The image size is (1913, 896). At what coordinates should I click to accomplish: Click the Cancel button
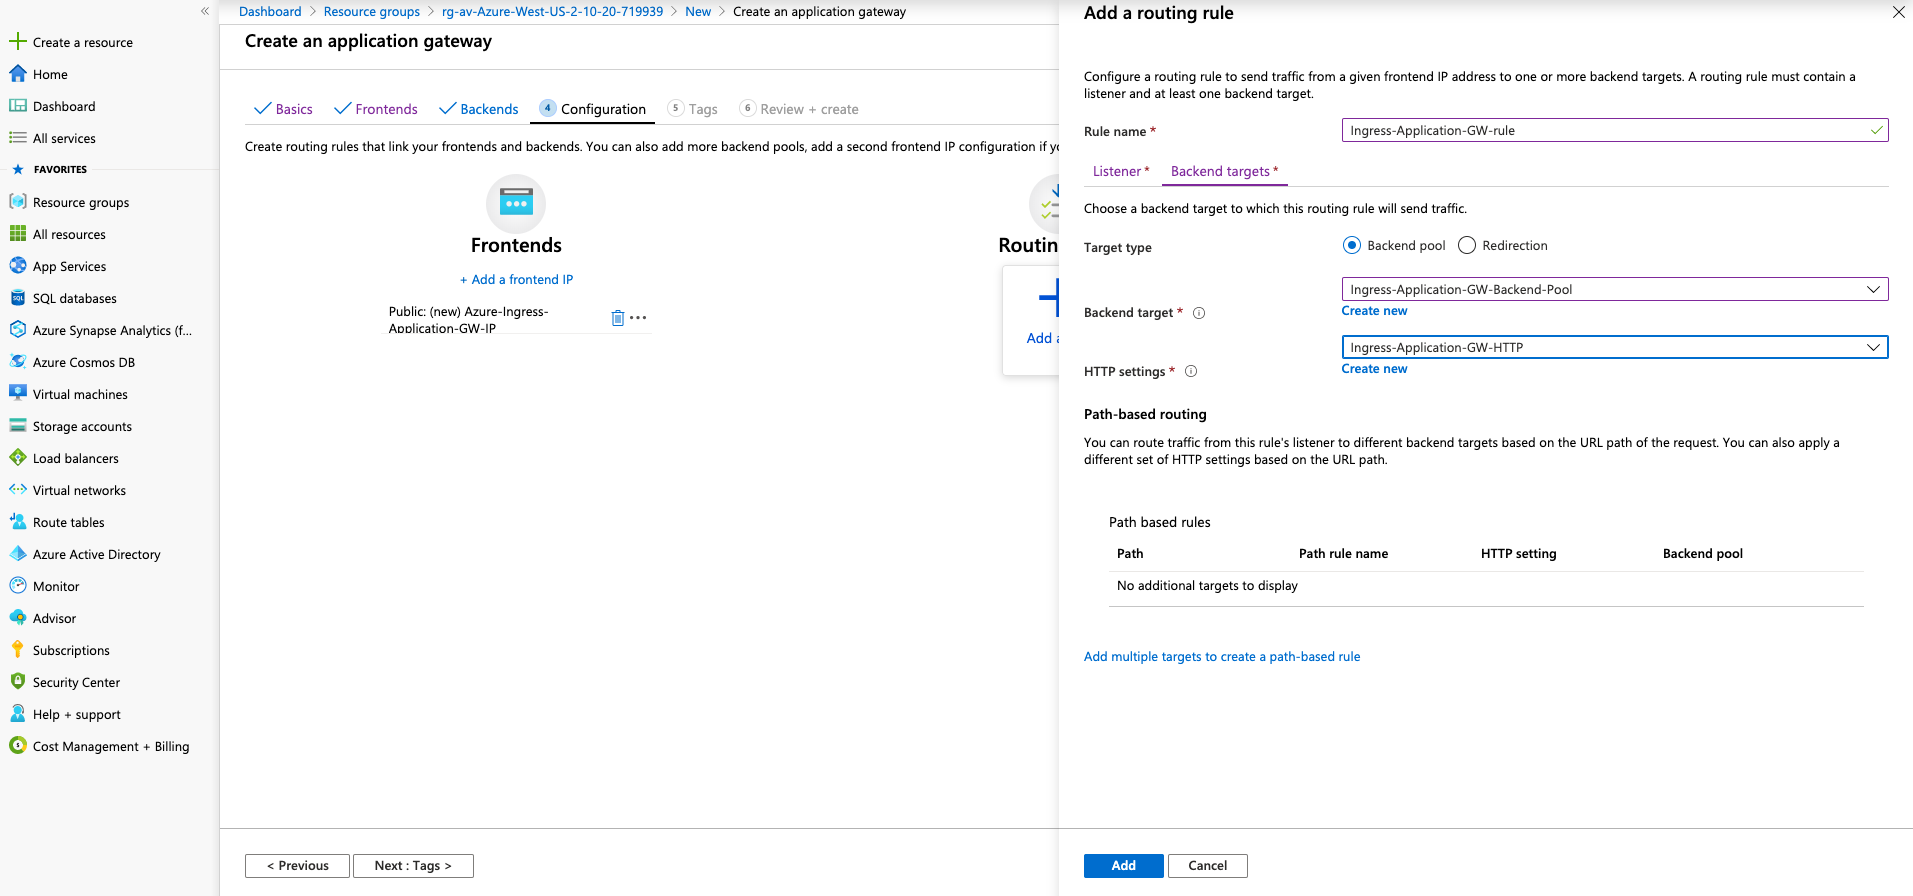pyautogui.click(x=1207, y=866)
